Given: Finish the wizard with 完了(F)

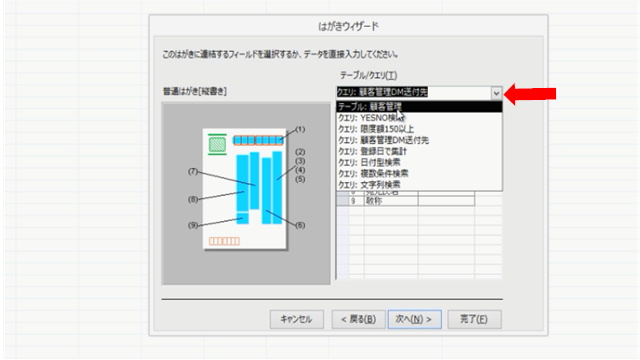Looking at the screenshot, I should pyautogui.click(x=474, y=319).
